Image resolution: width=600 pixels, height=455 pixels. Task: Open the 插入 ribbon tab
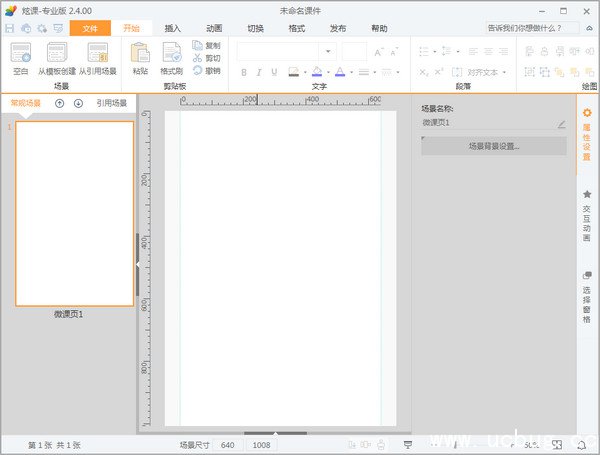[x=173, y=29]
